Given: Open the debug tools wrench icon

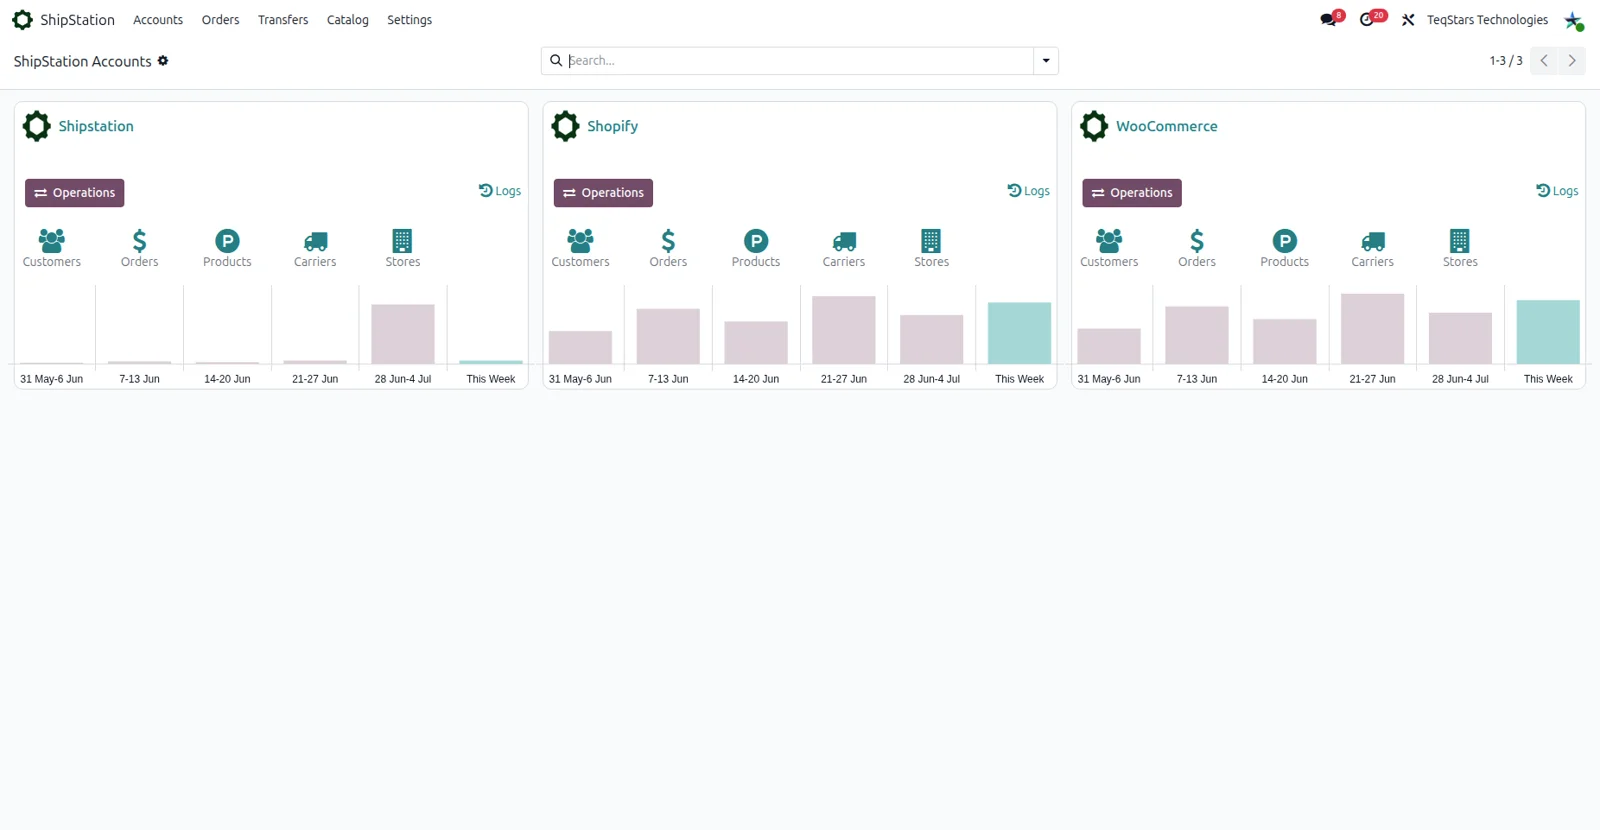Looking at the screenshot, I should (1408, 20).
